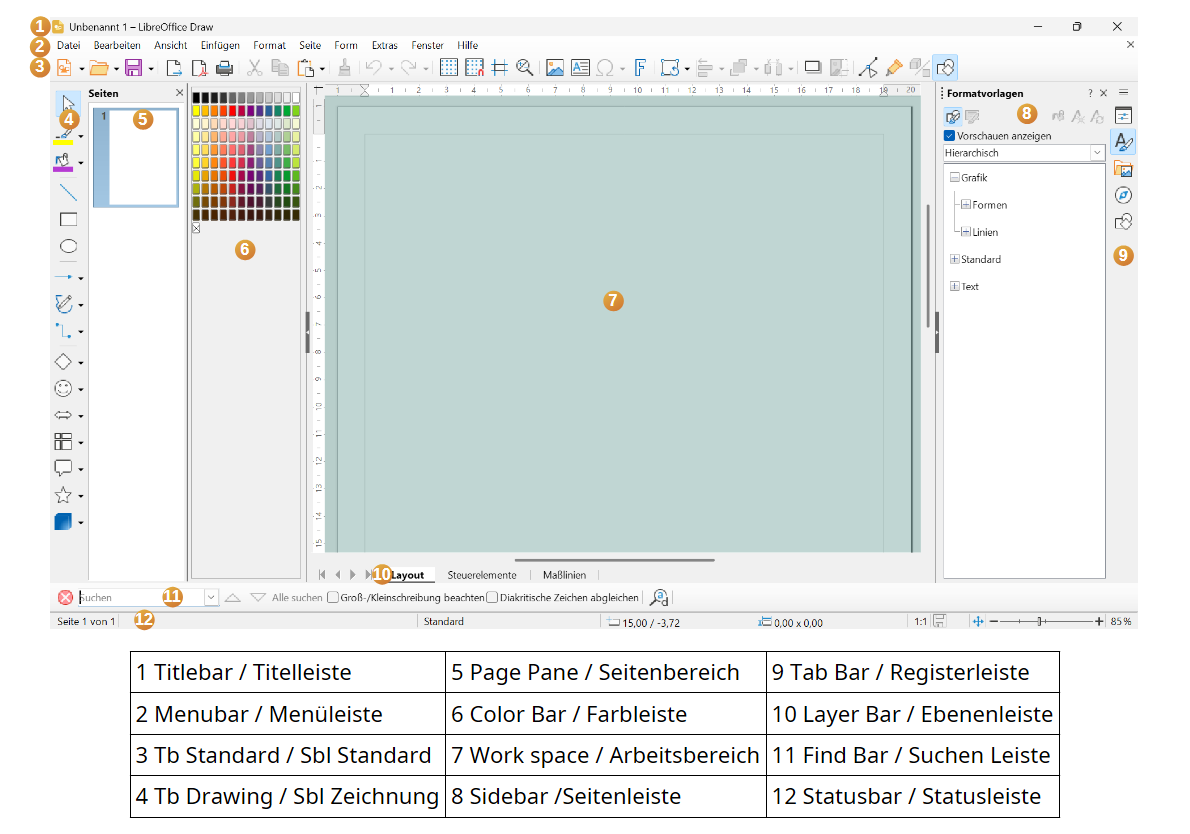Open sidebar Gallery deck icon
Screen dimensions: 1190x834
[1123, 168]
